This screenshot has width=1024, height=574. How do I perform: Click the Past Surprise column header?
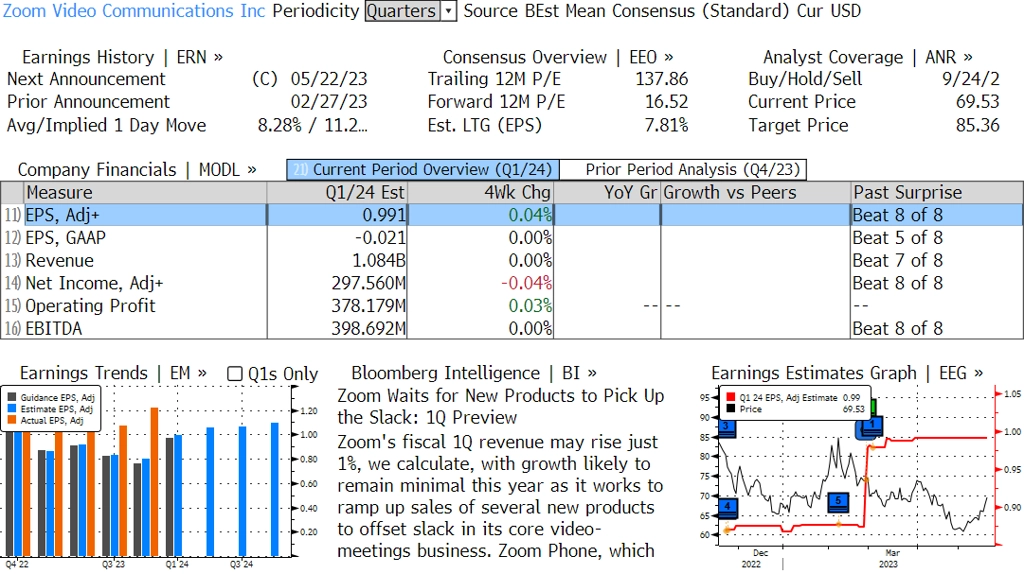(937, 193)
